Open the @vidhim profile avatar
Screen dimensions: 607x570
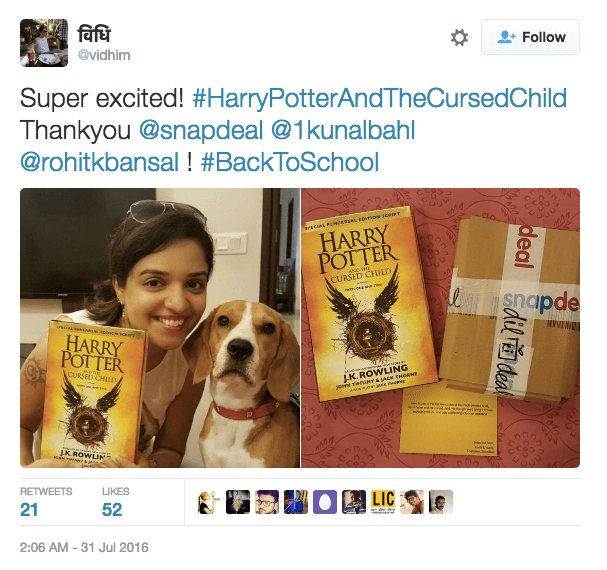click(44, 43)
